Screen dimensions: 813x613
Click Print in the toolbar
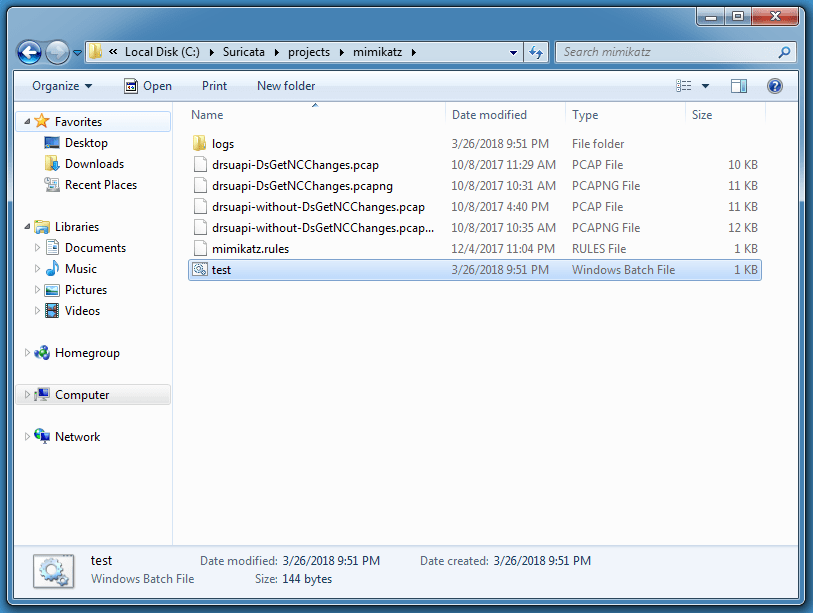[214, 86]
